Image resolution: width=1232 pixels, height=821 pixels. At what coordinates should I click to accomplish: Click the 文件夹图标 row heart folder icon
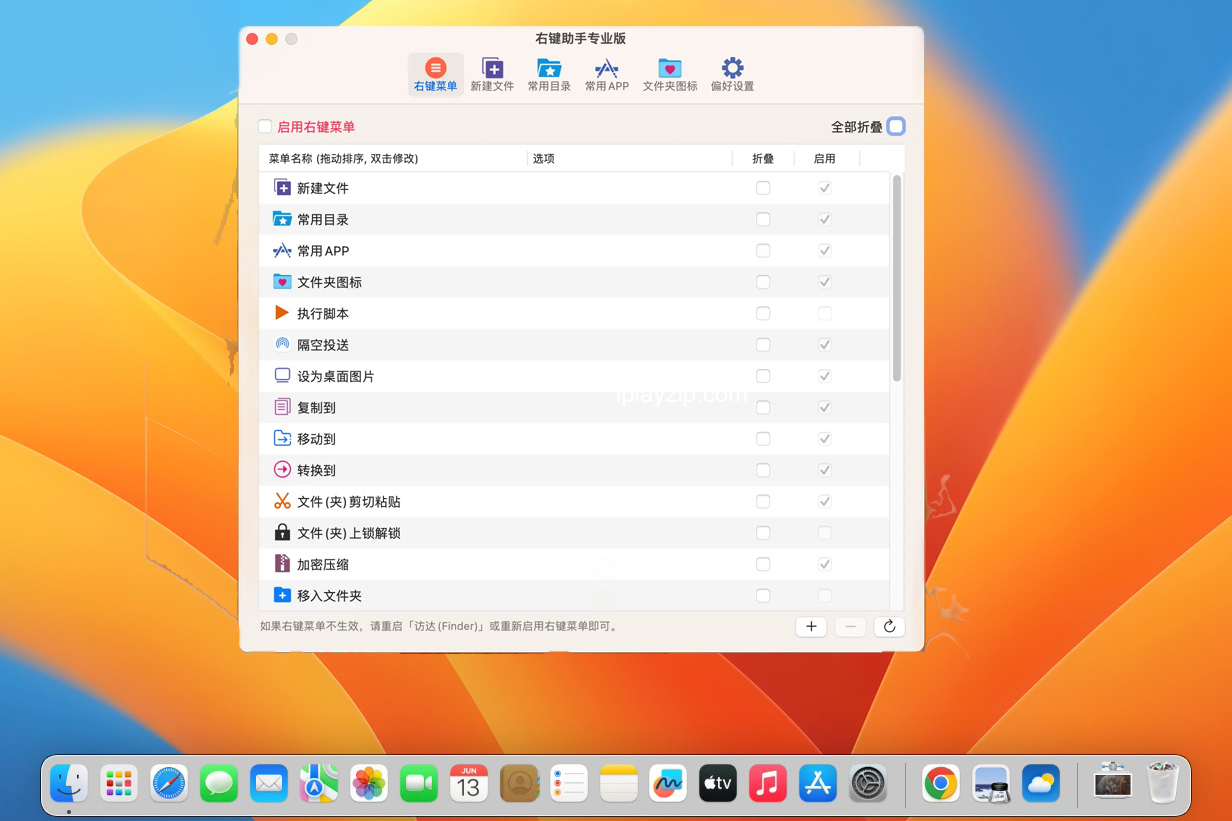(282, 282)
